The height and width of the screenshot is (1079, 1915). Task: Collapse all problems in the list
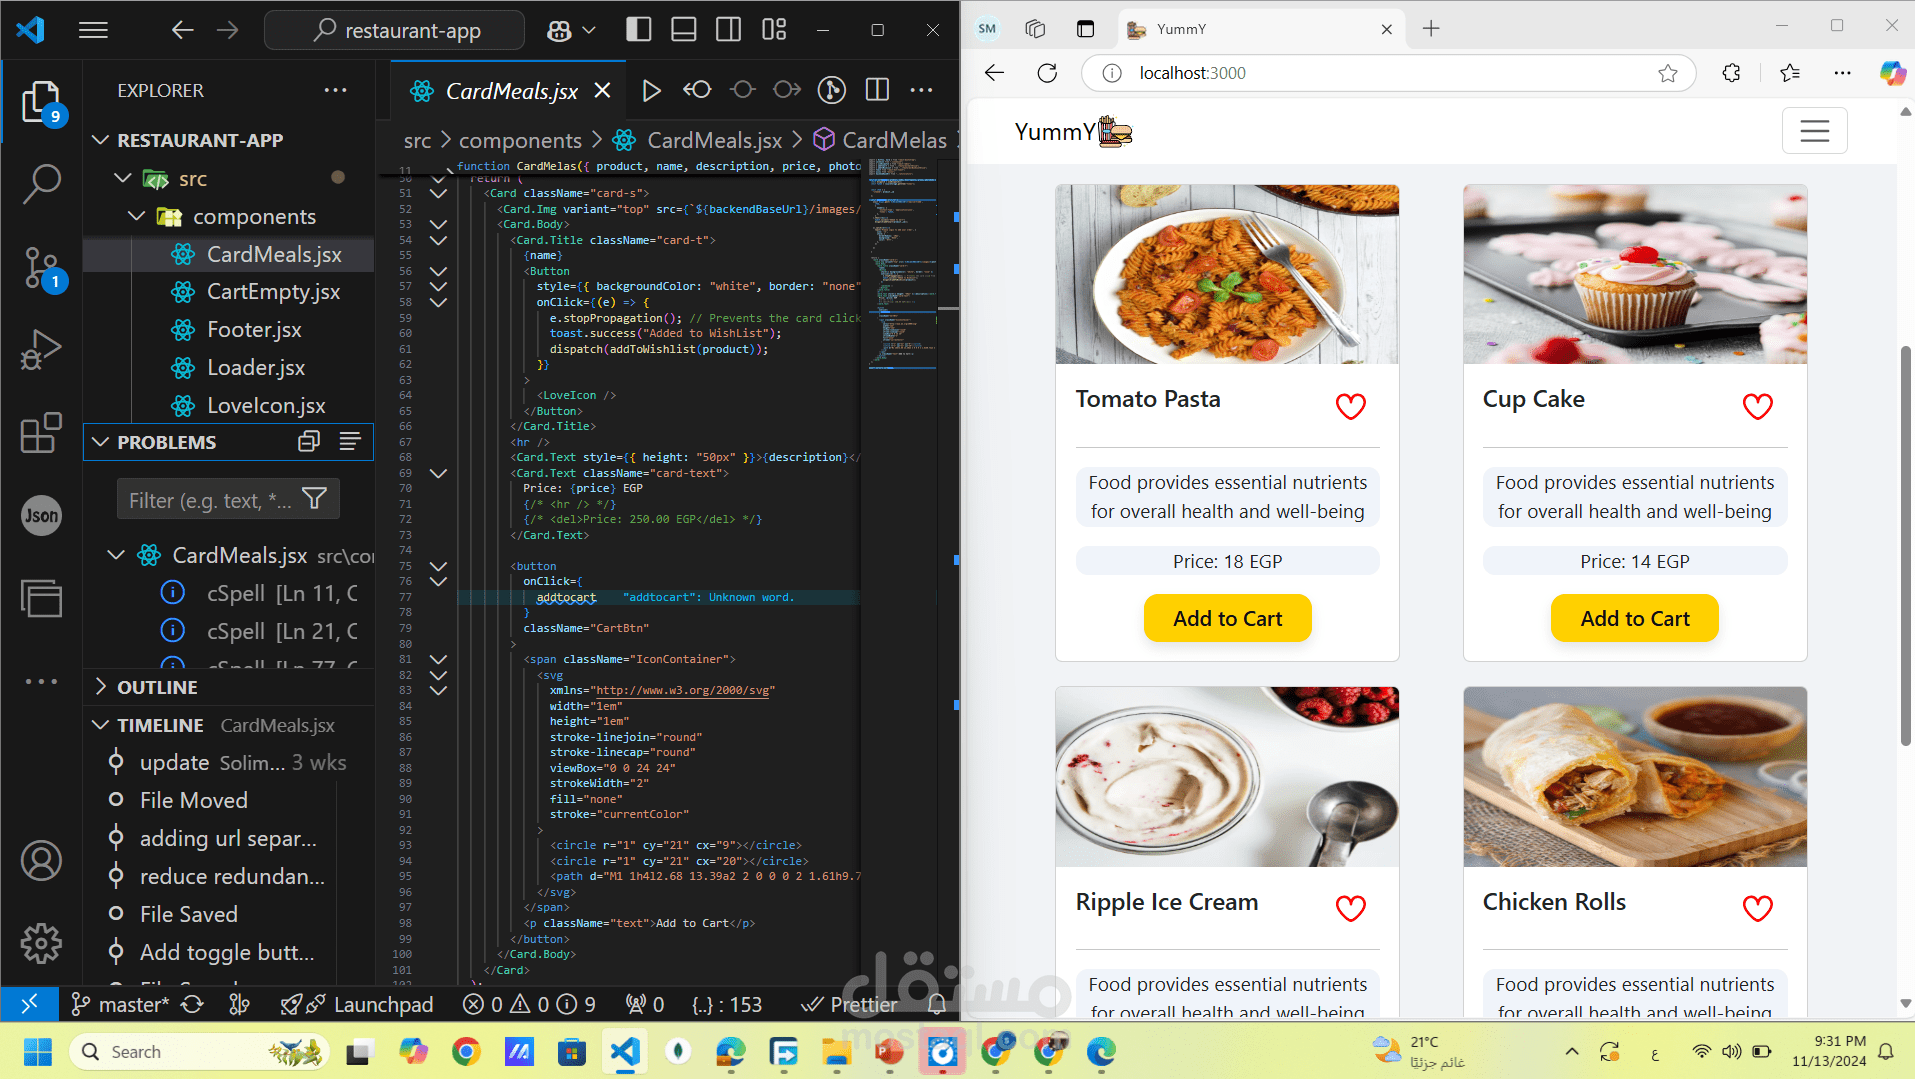click(309, 442)
